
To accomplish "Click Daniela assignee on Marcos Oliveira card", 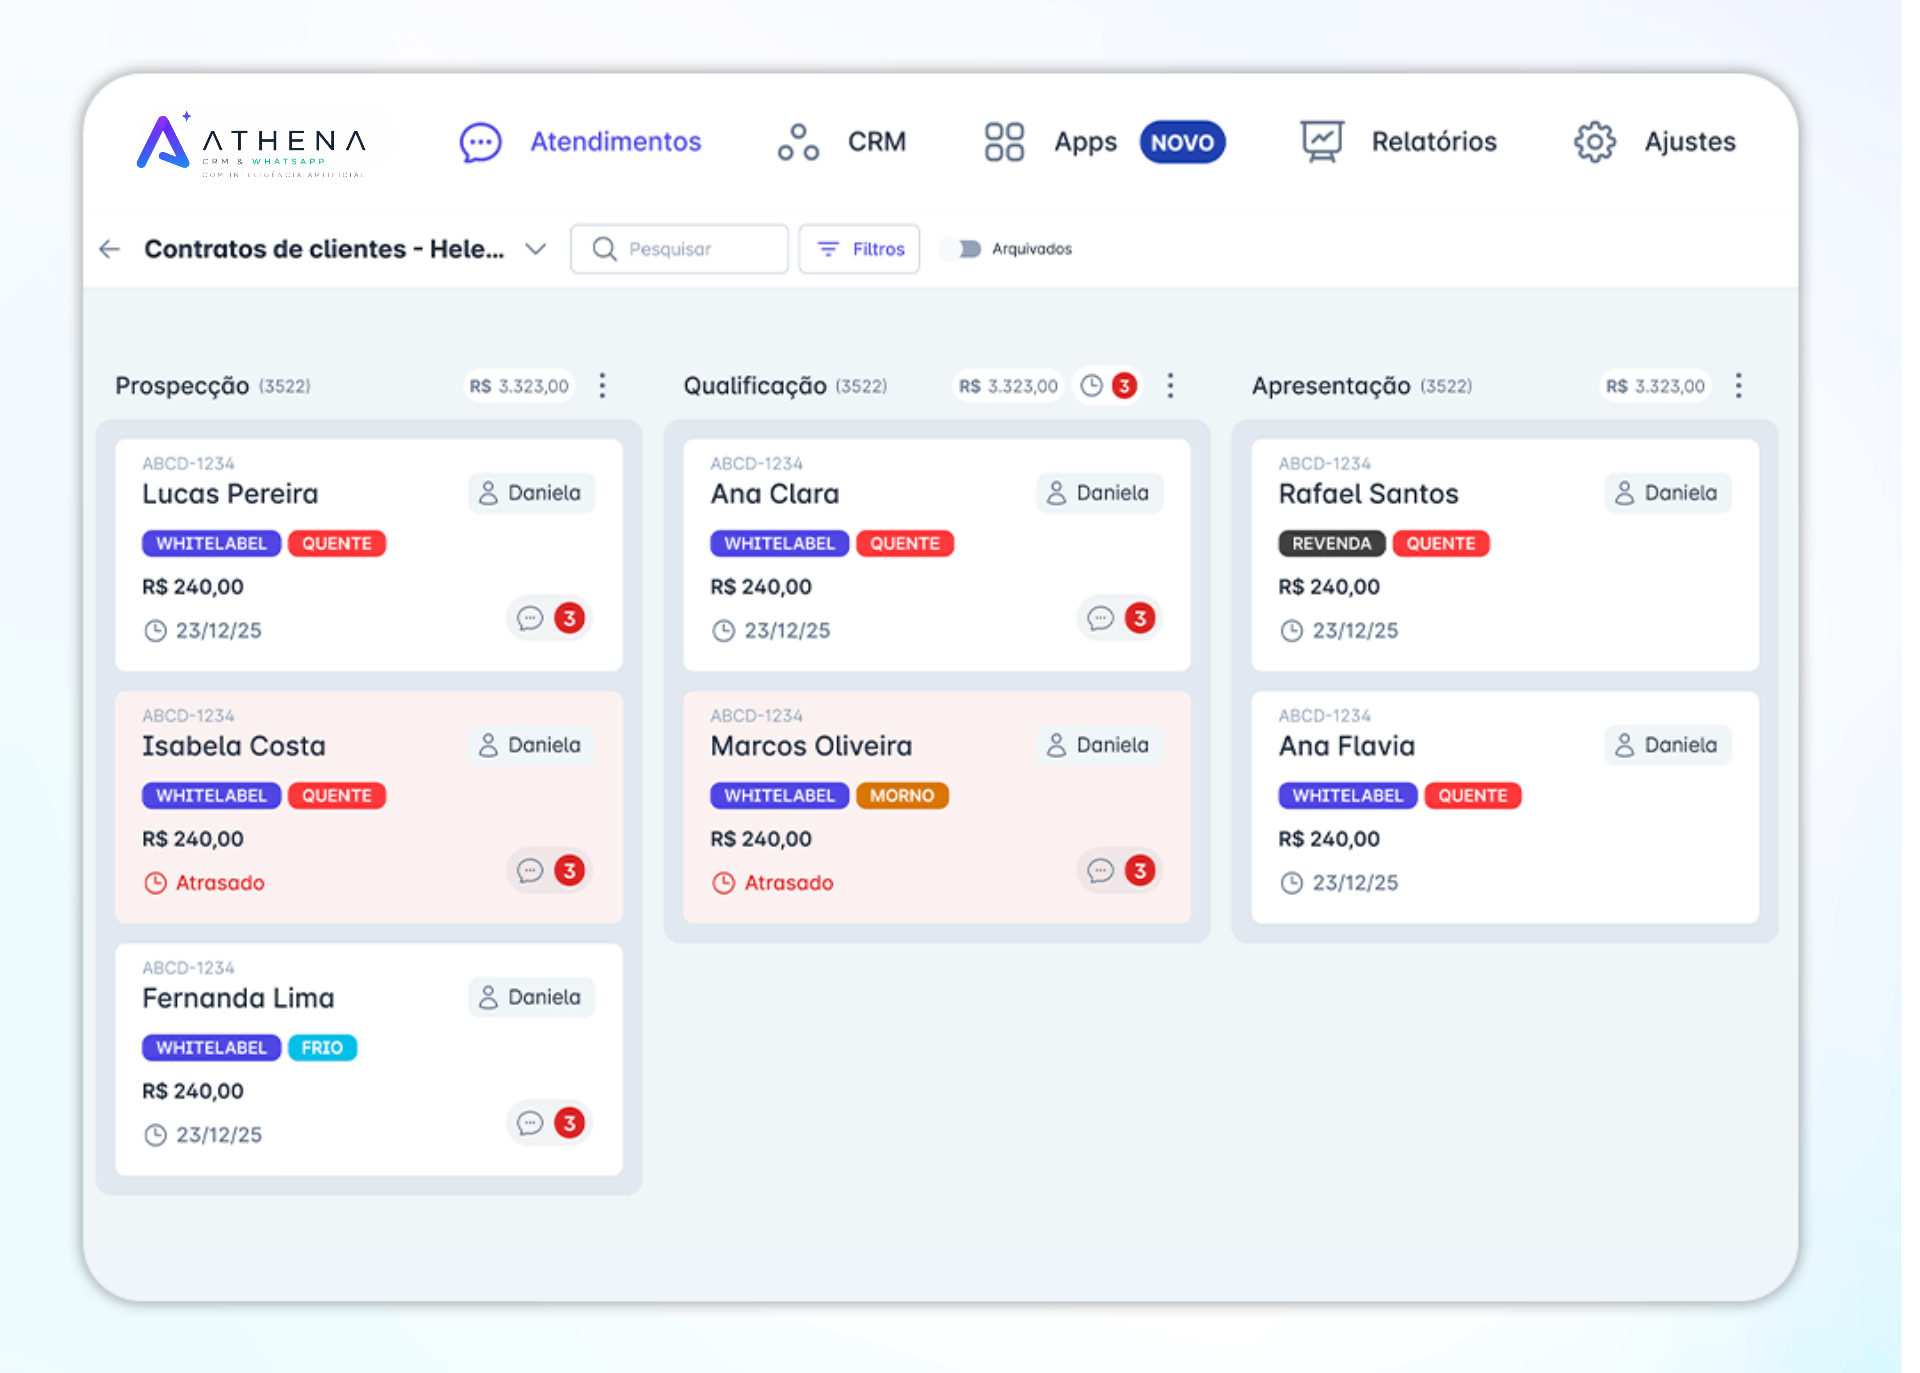I will click(1100, 745).
